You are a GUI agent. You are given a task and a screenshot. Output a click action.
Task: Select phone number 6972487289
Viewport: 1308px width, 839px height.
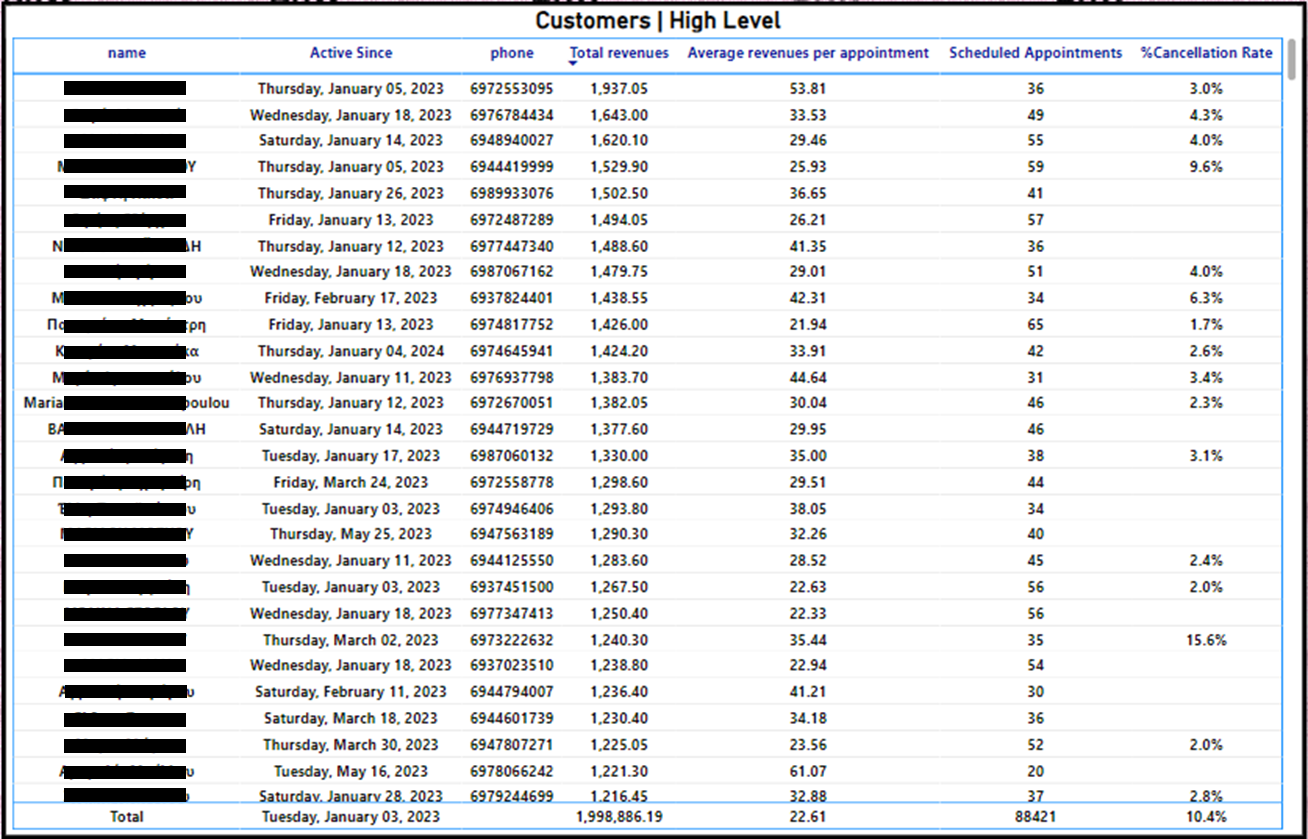pyautogui.click(x=511, y=220)
